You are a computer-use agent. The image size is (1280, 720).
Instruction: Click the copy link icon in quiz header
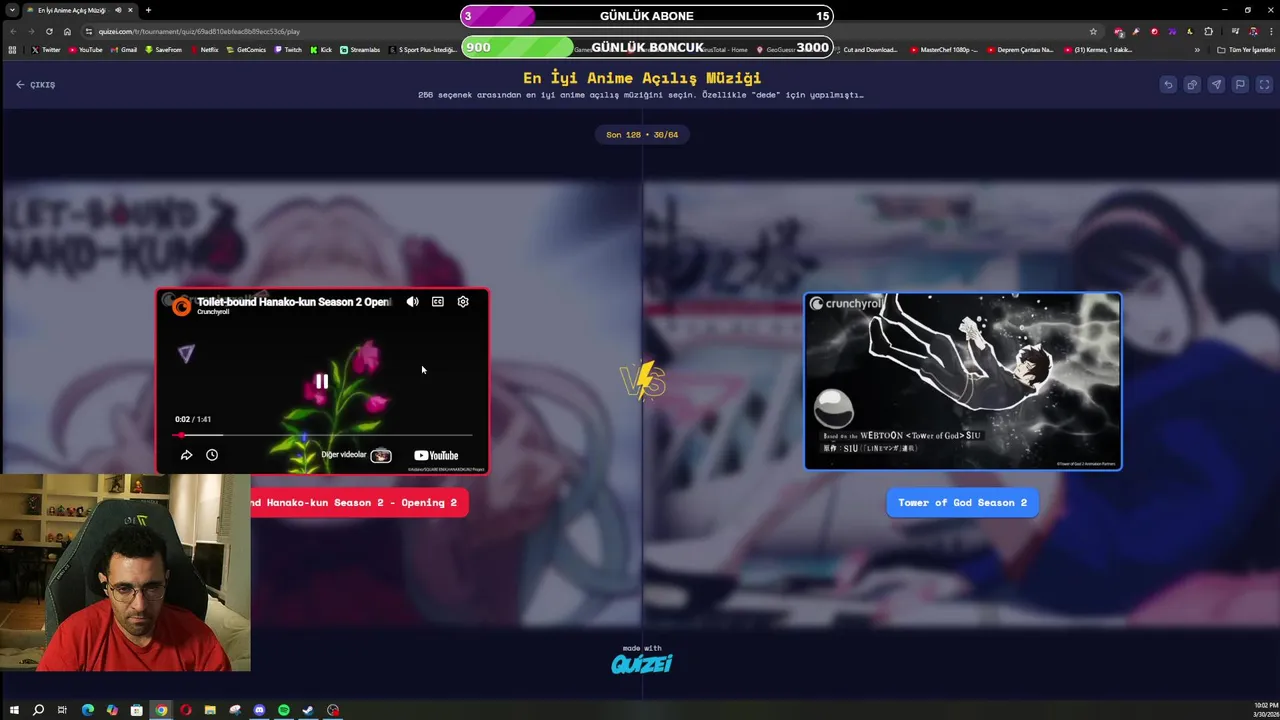click(x=1192, y=85)
